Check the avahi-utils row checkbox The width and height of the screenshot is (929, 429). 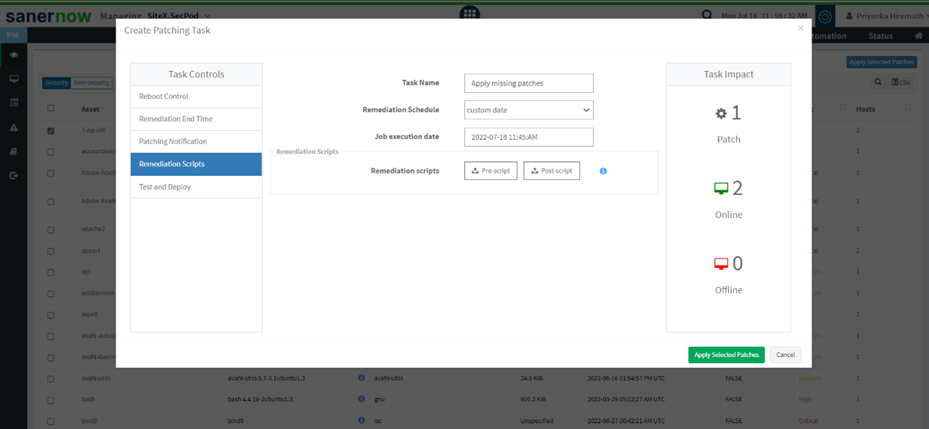tap(50, 378)
